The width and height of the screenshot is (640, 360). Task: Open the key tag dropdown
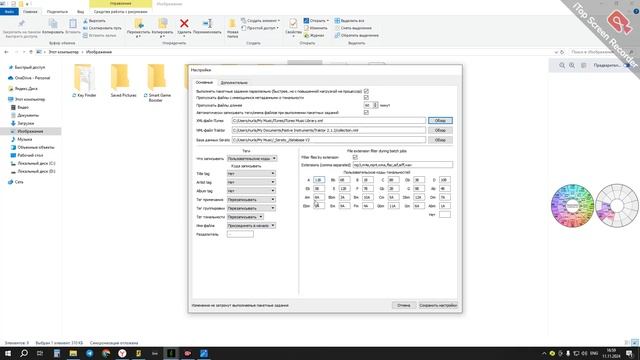(245, 217)
